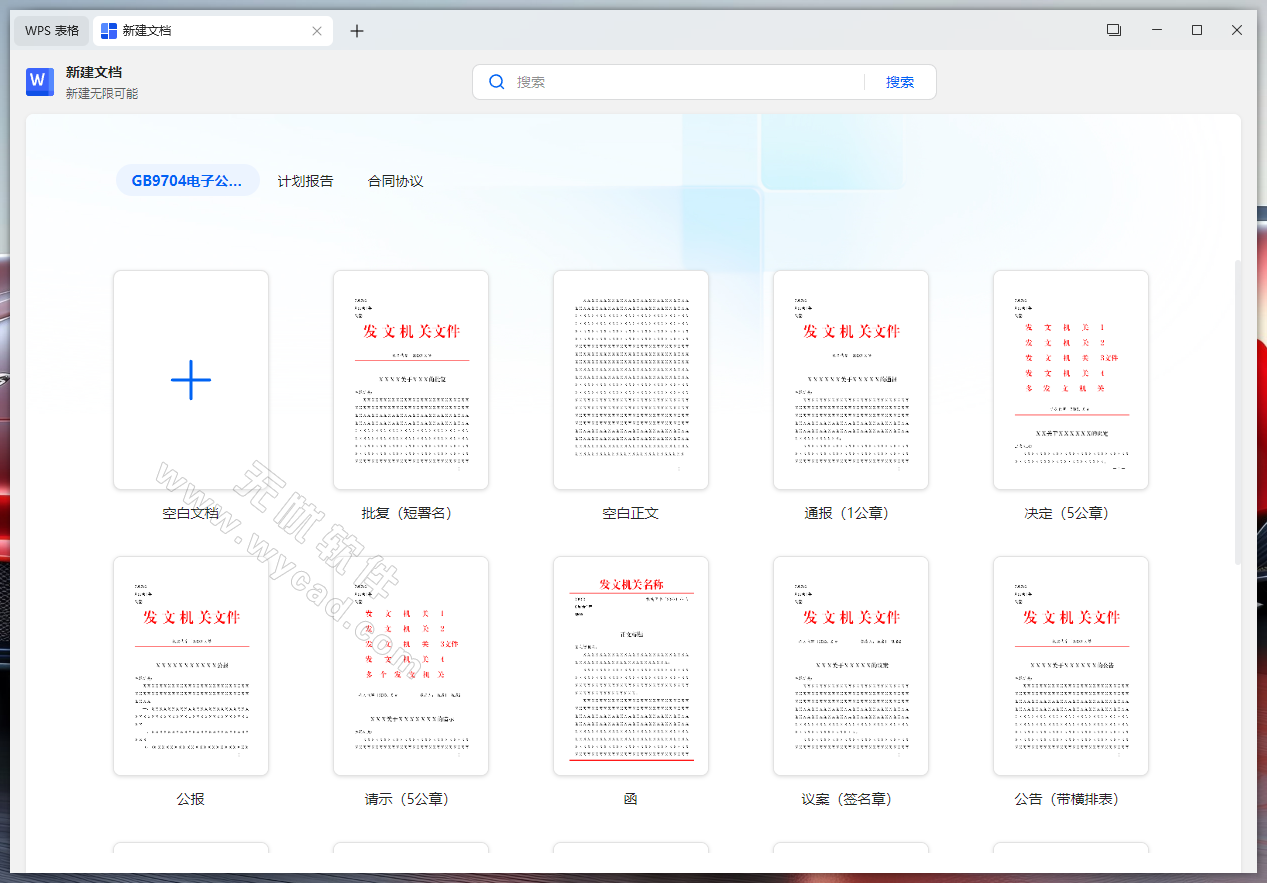Viewport: 1267px width, 883px height.
Task: Open the 公告（带横排表） template thumbnail
Action: pos(1071,666)
